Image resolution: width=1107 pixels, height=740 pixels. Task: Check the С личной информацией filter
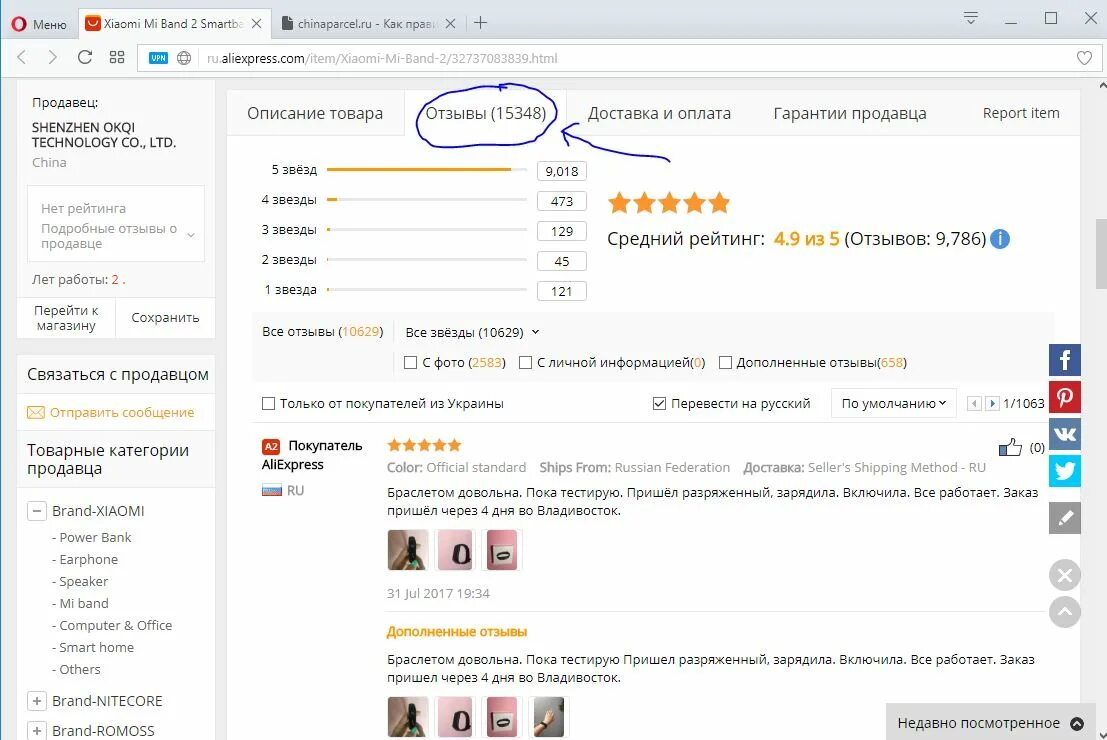(x=525, y=362)
